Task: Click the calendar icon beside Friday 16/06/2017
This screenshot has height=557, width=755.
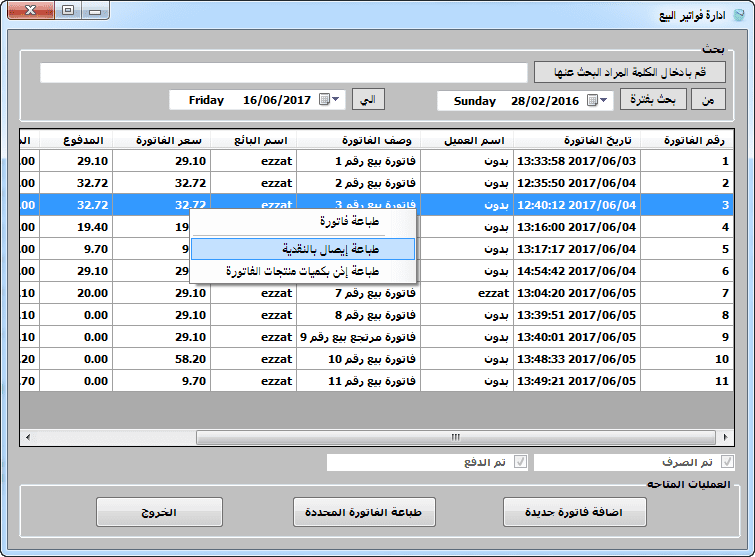Action: 324,100
